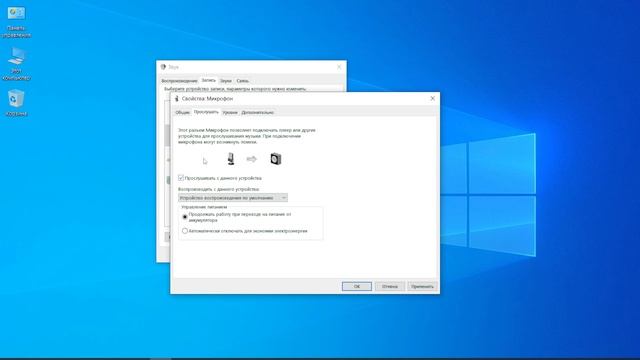Open the Sounds tab in the Sound window

(x=226, y=81)
